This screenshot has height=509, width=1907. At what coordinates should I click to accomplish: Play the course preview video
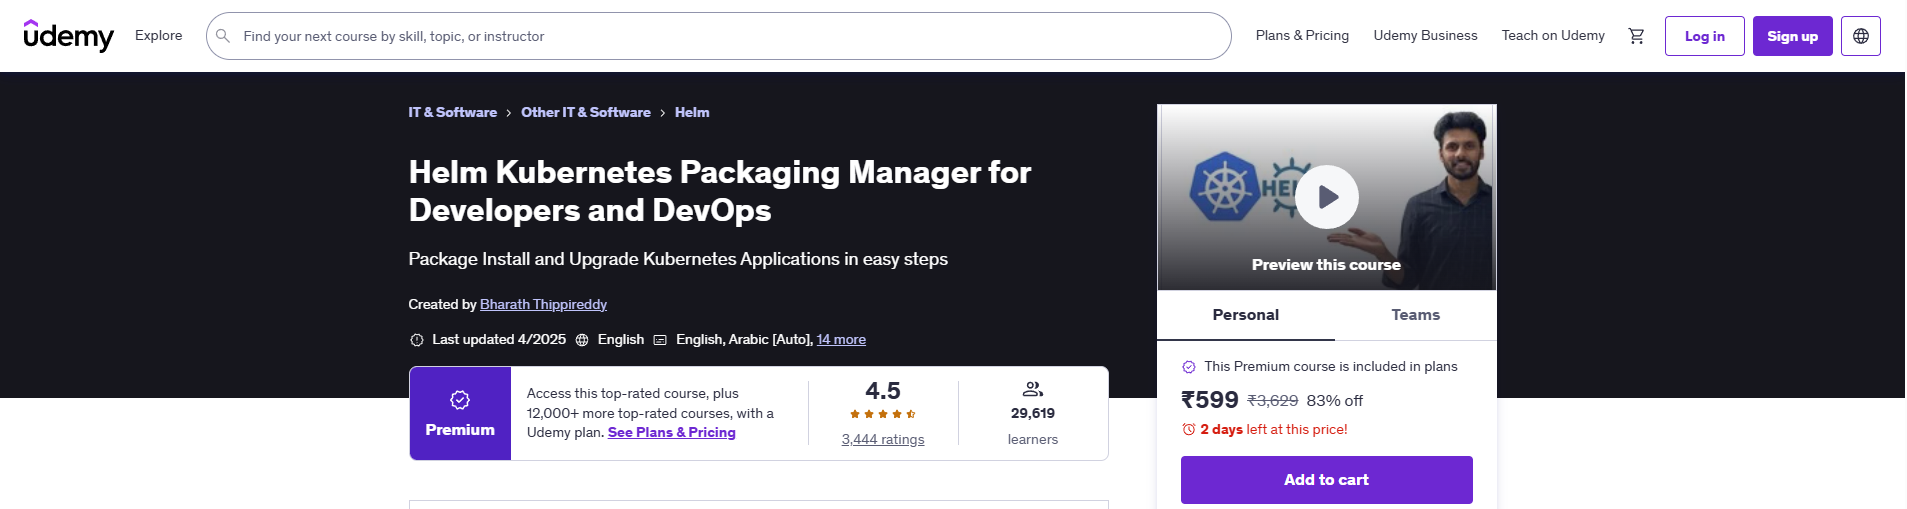click(1327, 197)
